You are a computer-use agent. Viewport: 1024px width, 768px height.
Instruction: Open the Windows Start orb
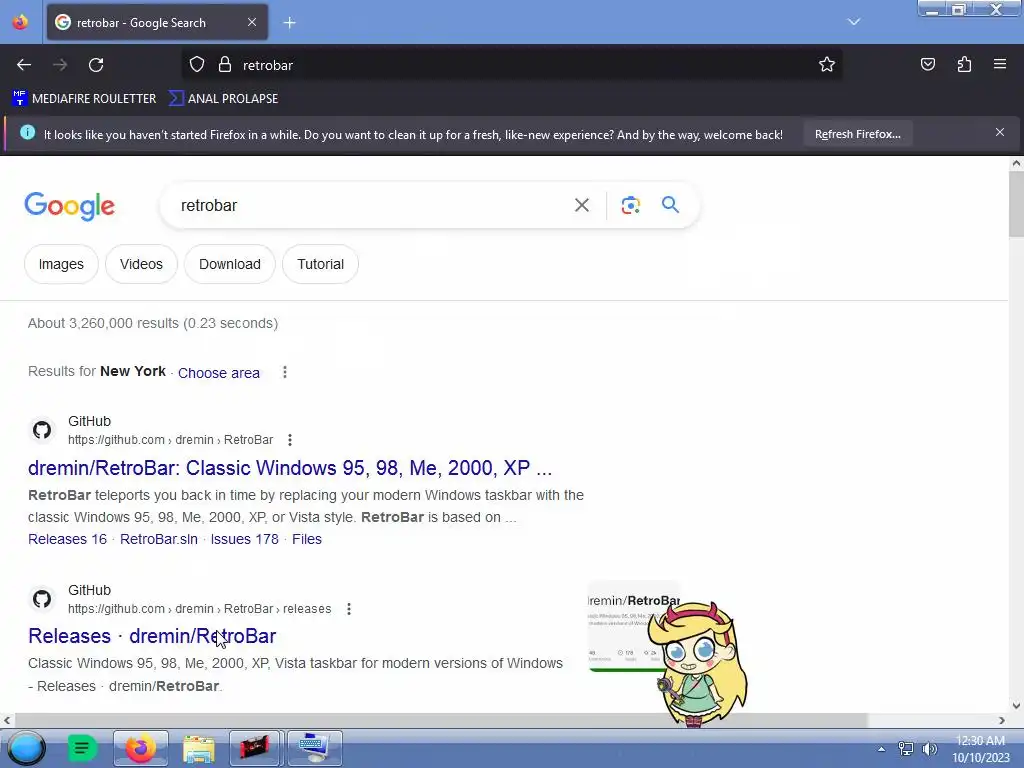[x=26, y=748]
